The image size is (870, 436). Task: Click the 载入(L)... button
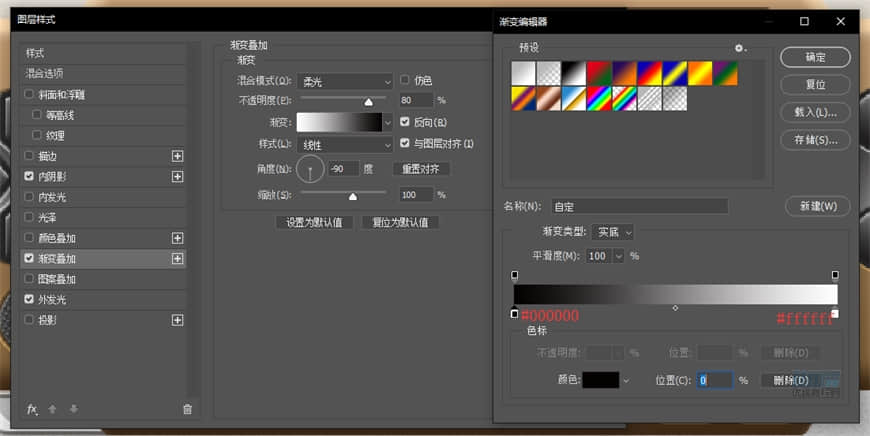point(815,112)
